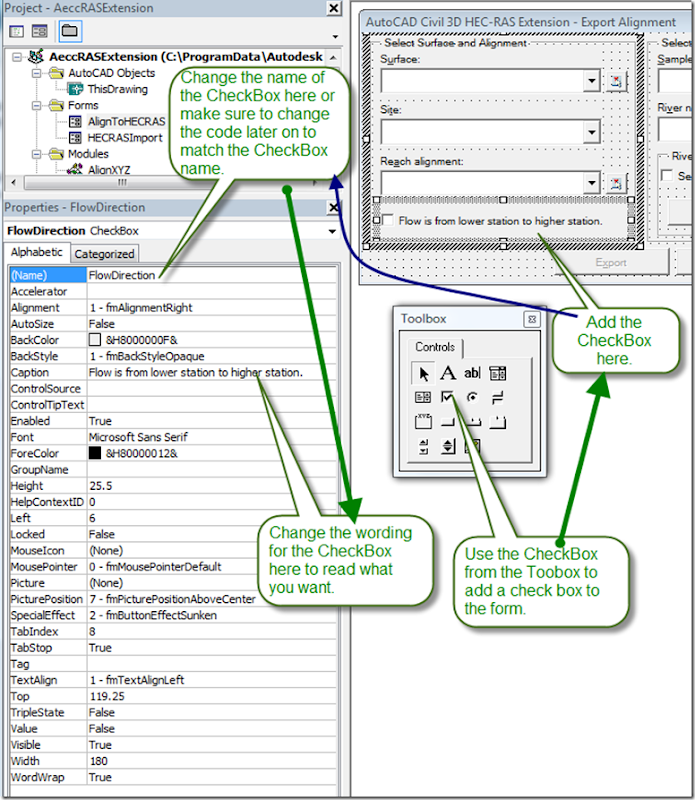Select the AlignXYZ module in project tree
The height and width of the screenshot is (800, 695).
coord(109,169)
